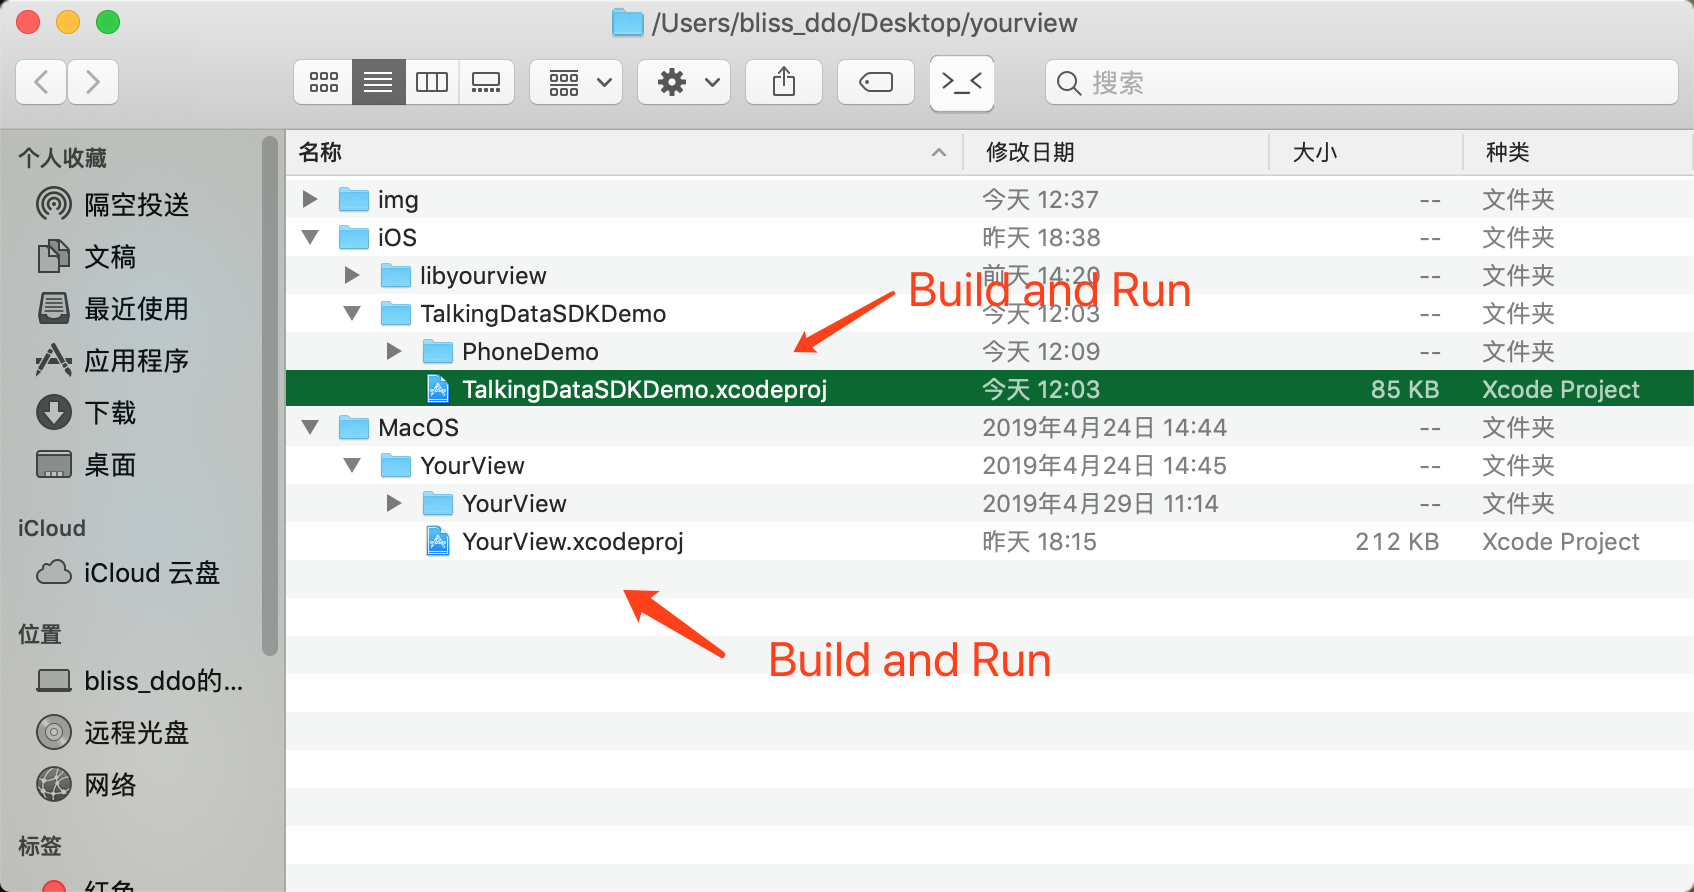Sort by 种类 column header
The image size is (1694, 892).
pos(1578,152)
